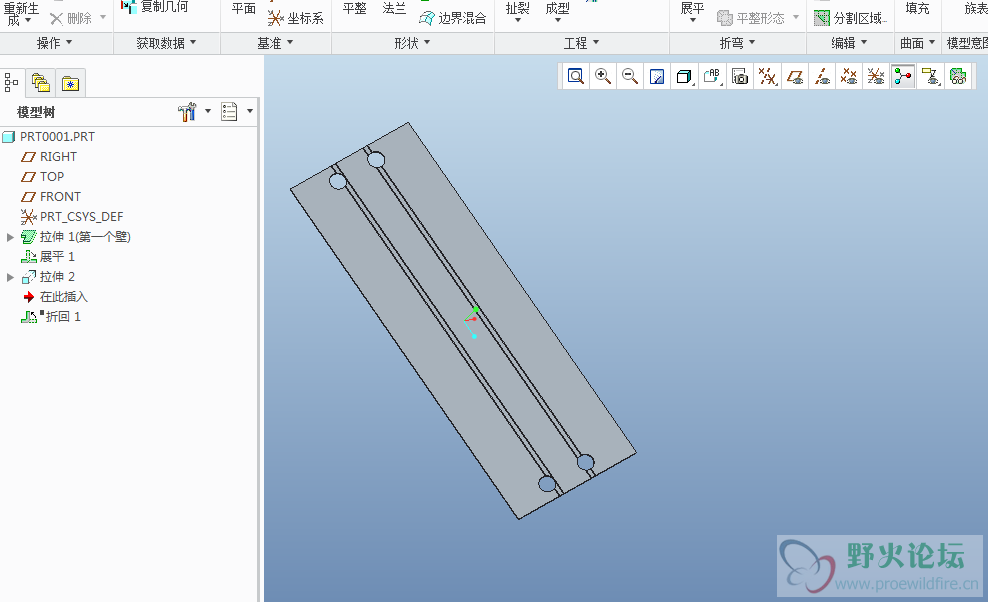Open the 操作 group dropdown
The image size is (988, 602).
[x=54, y=43]
